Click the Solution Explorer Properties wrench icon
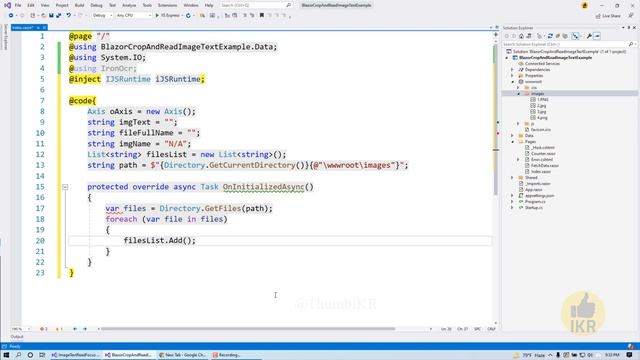The image size is (640, 360). (589, 36)
